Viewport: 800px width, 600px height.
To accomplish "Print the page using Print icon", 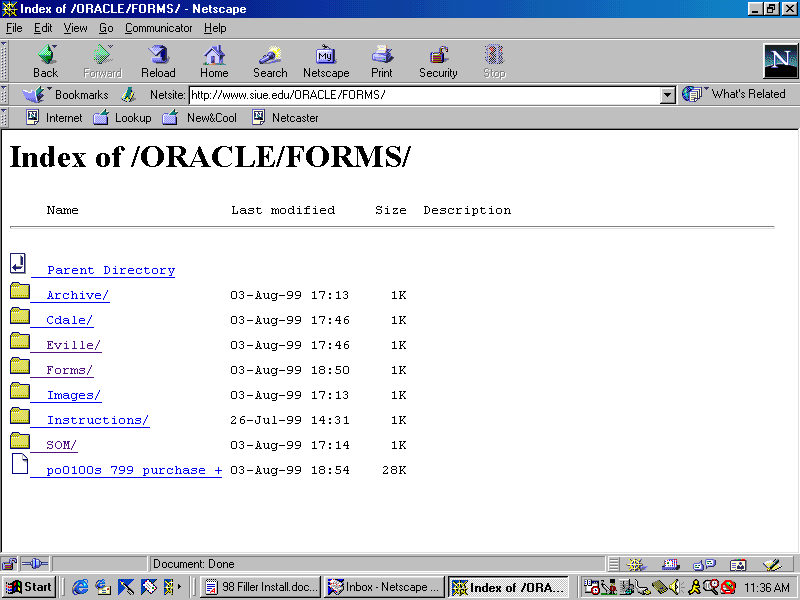I will point(382,61).
